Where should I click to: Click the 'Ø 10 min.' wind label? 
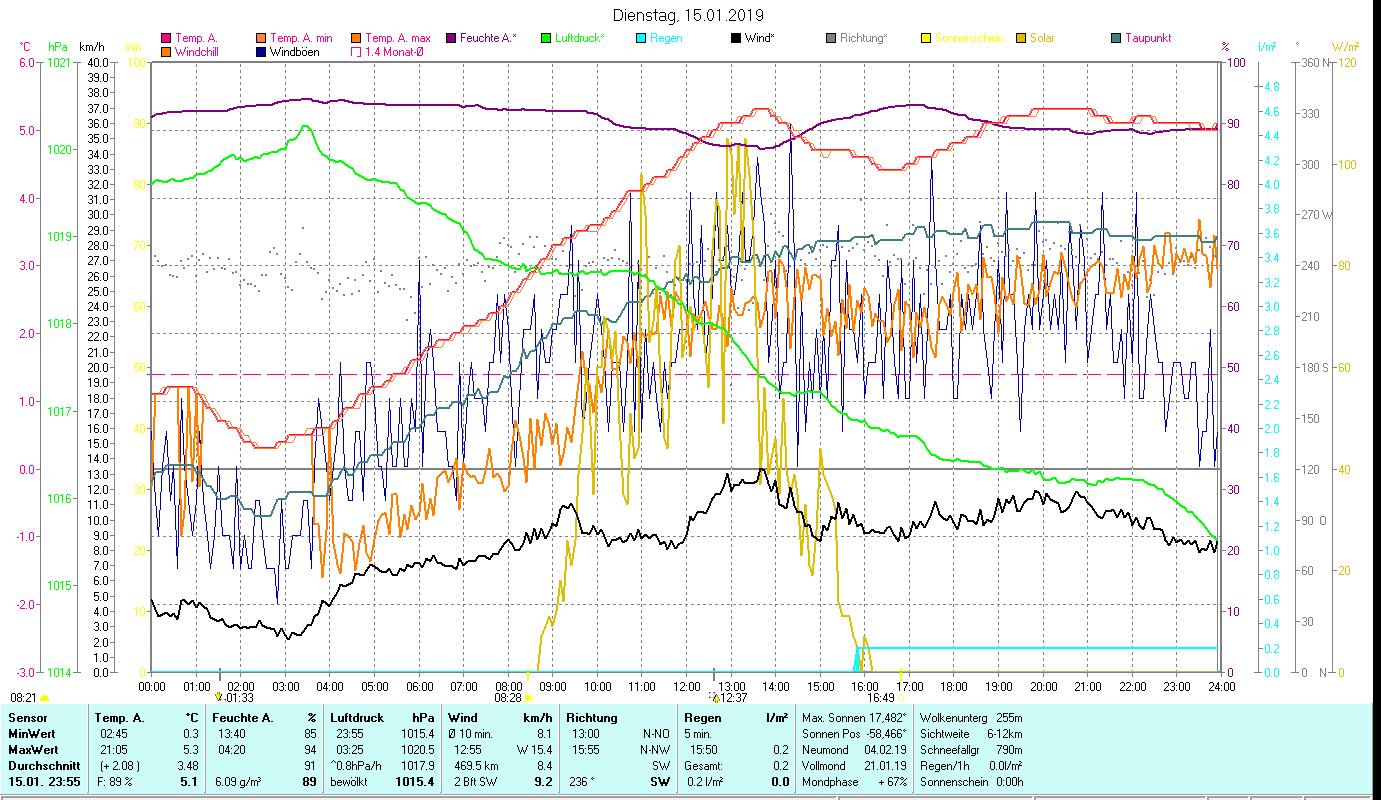[470, 734]
